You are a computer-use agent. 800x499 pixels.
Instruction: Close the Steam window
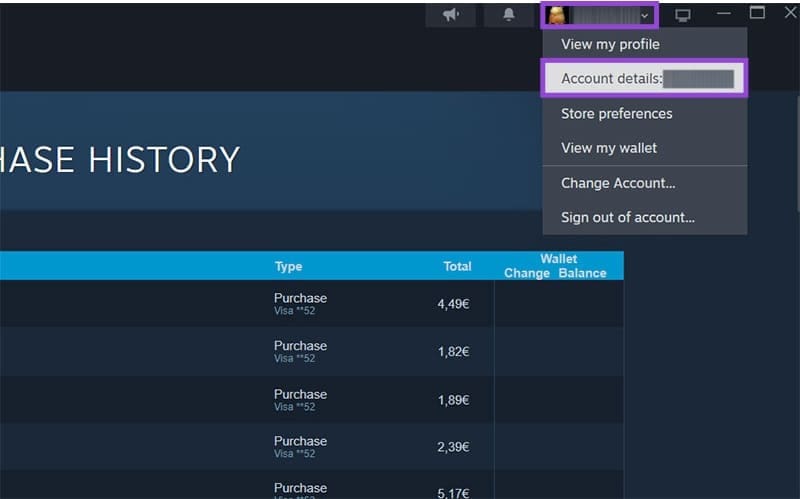tap(790, 13)
